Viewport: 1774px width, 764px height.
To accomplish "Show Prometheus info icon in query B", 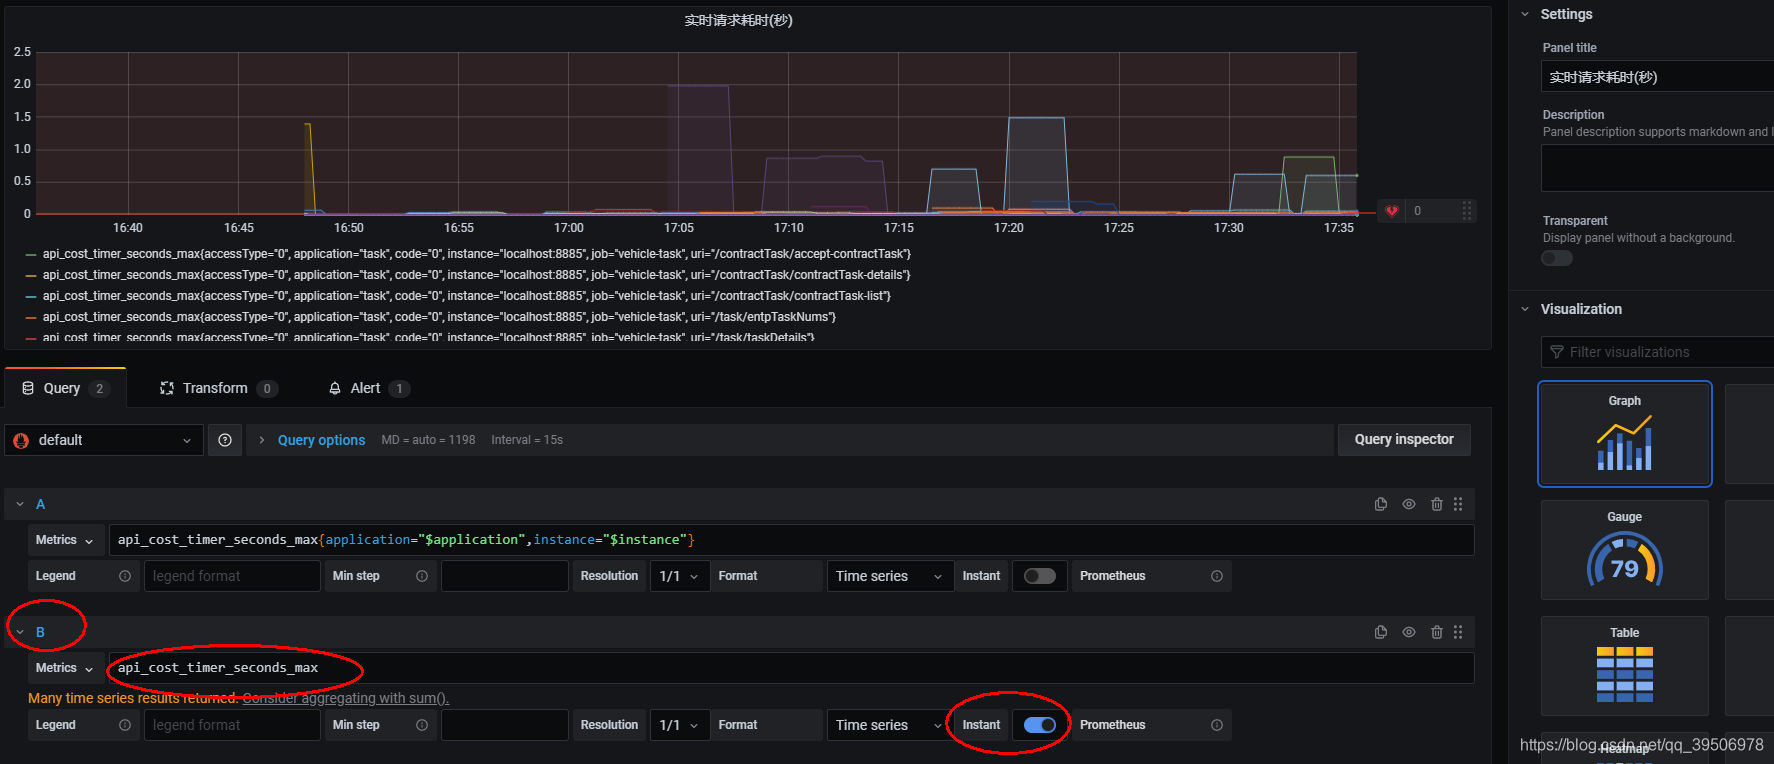I will pos(1217,725).
